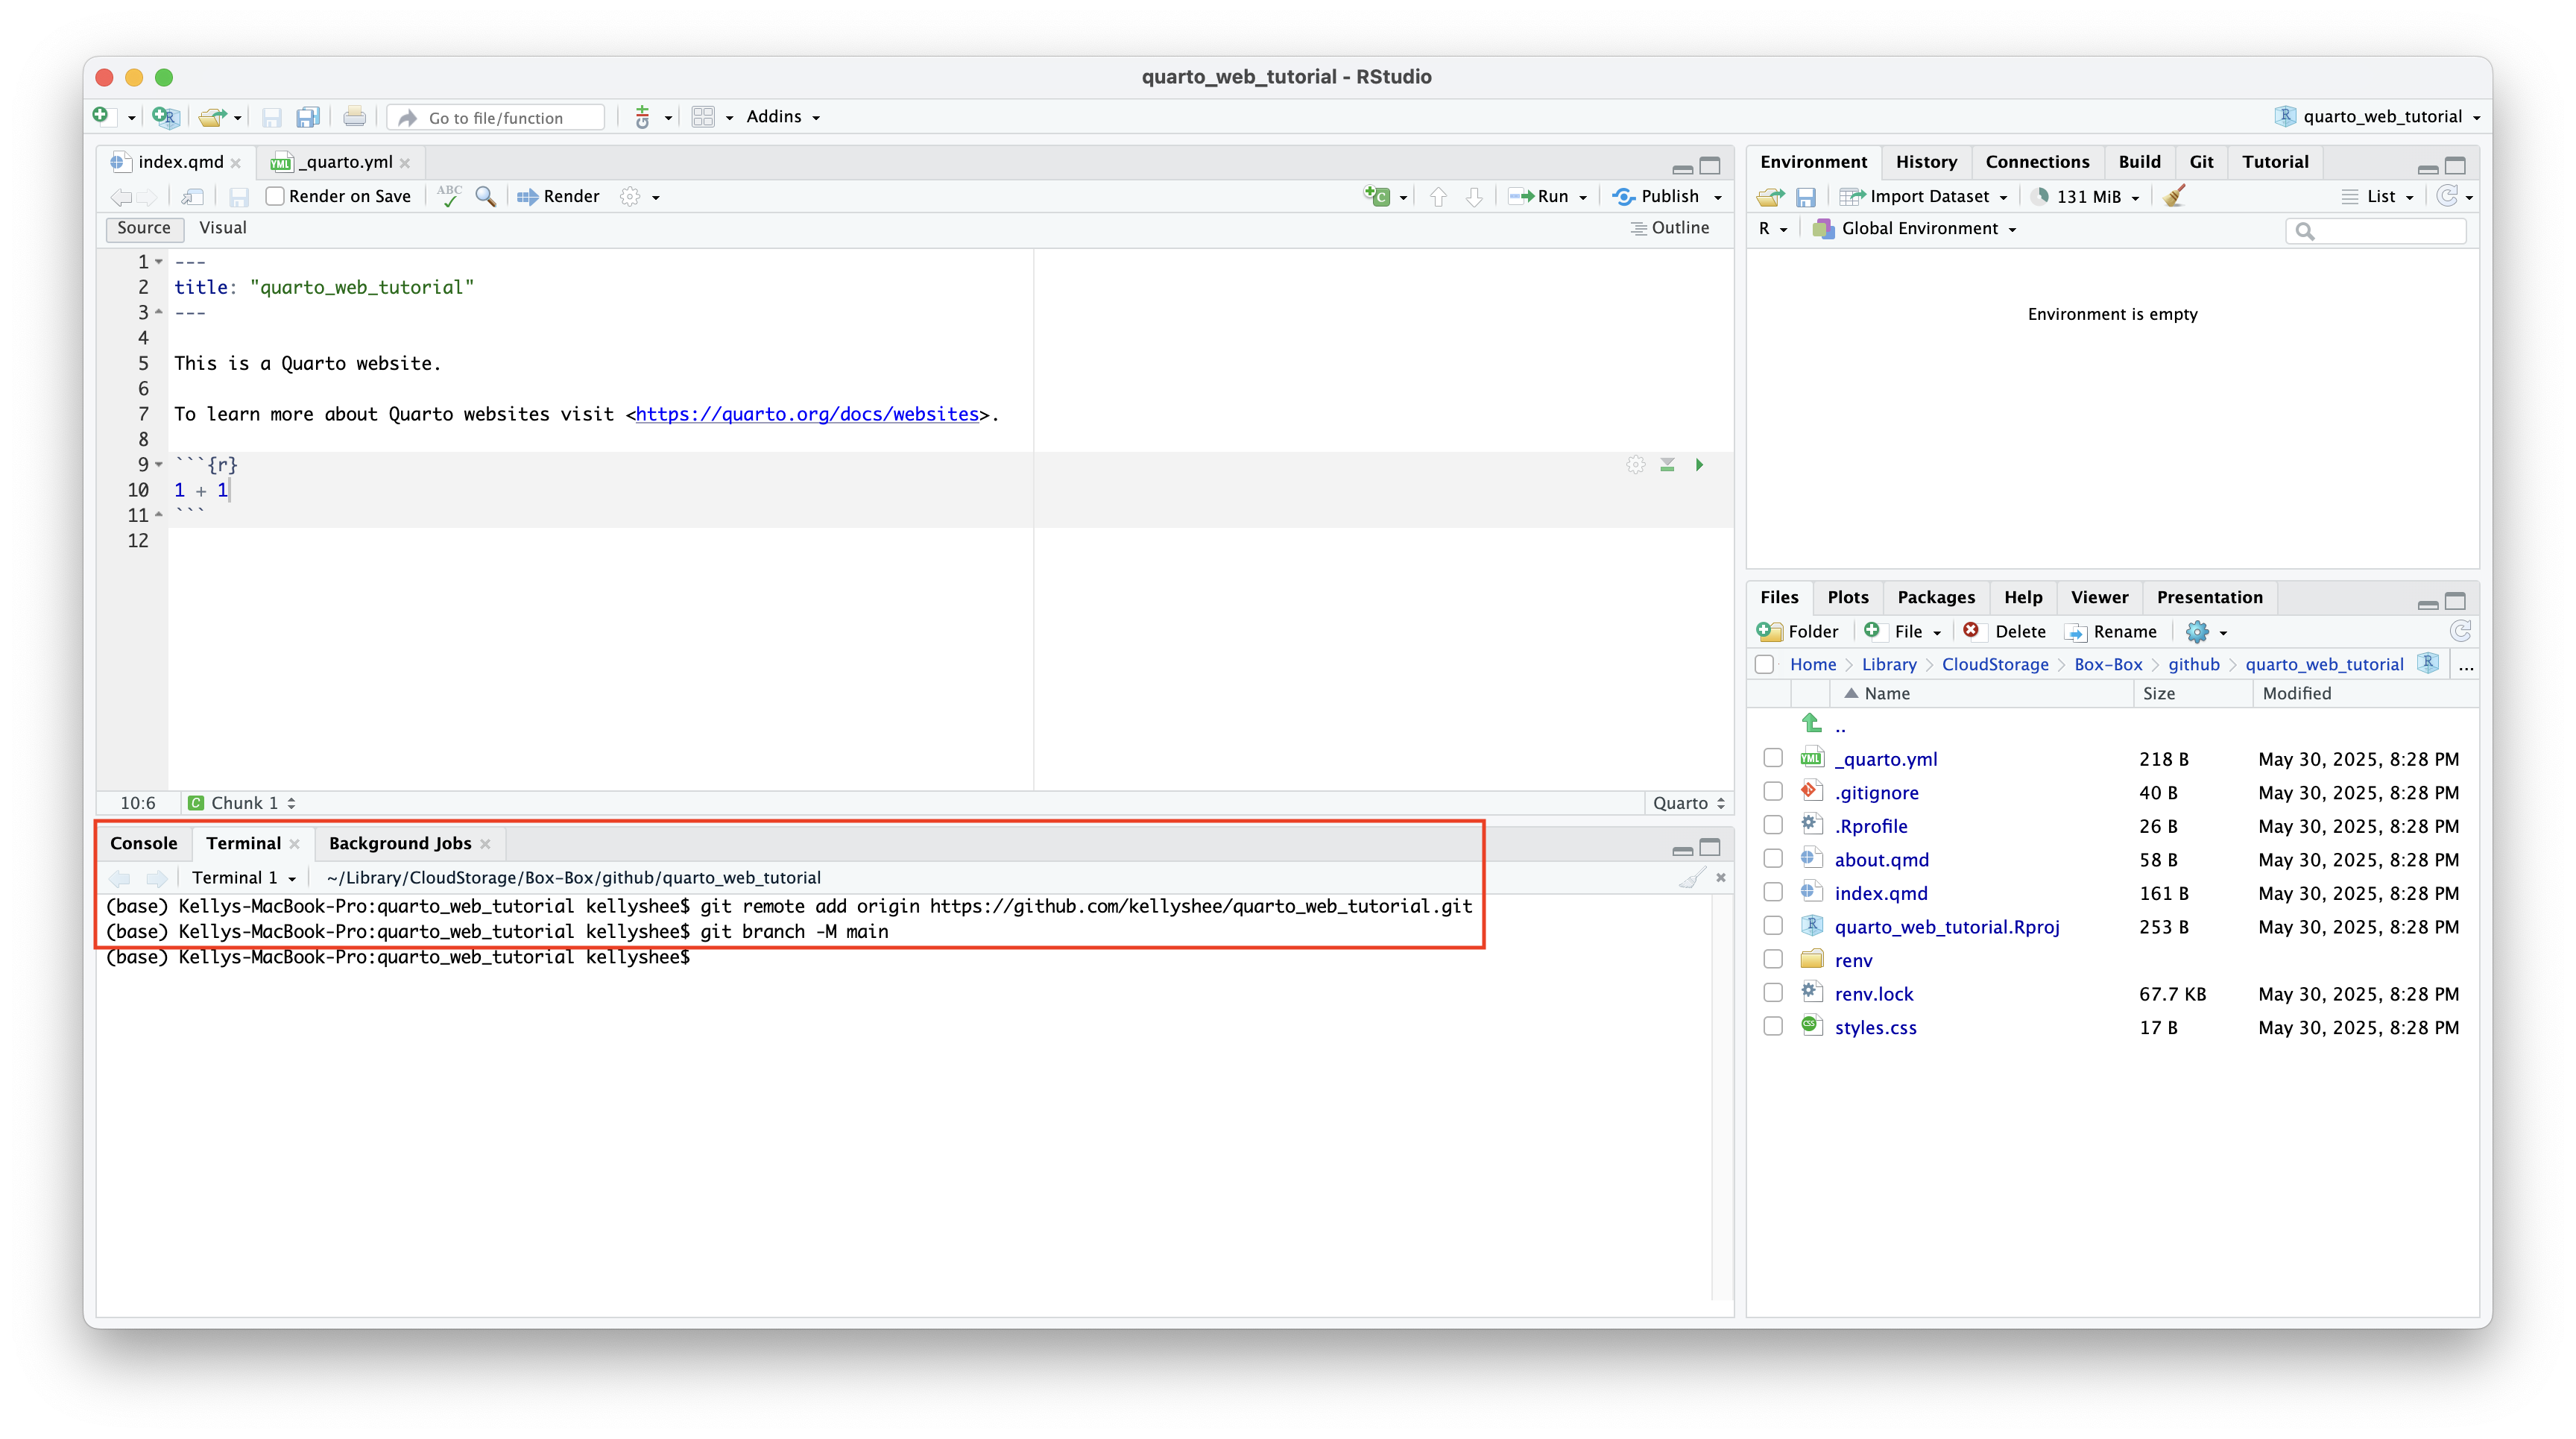
Task: Click the Open File folder icon
Action: tap(211, 117)
